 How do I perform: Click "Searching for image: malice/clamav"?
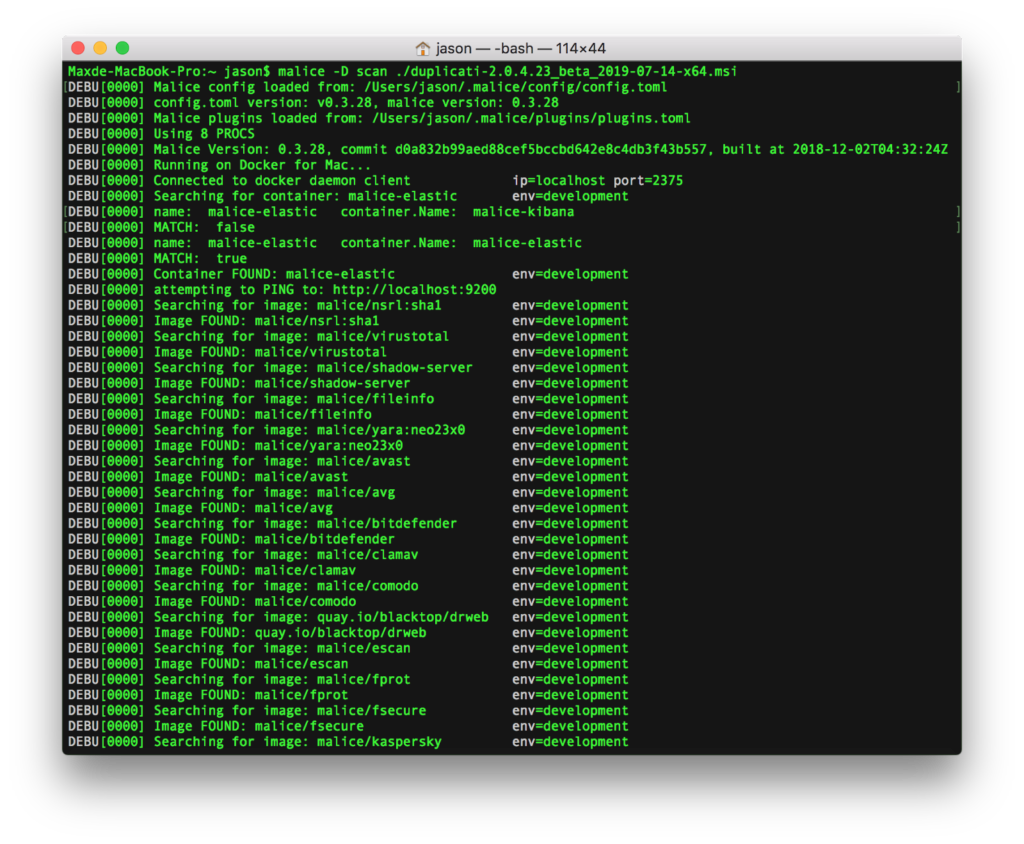click(x=285, y=555)
